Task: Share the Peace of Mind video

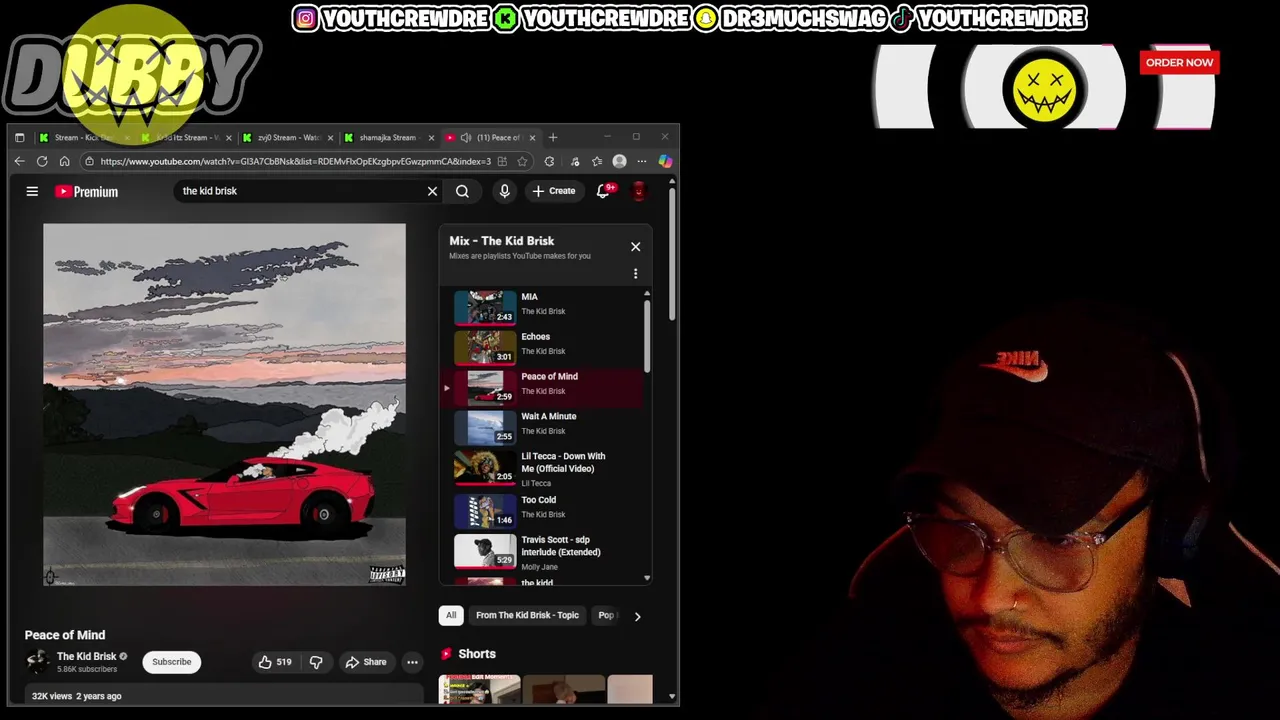Action: (x=365, y=662)
